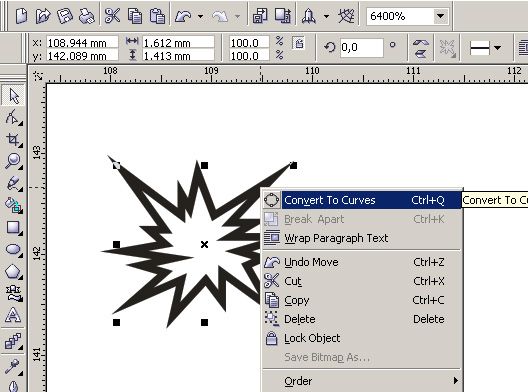Image resolution: width=528 pixels, height=392 pixels.
Task: Click the x position field 108.944 mm
Action: 82,43
